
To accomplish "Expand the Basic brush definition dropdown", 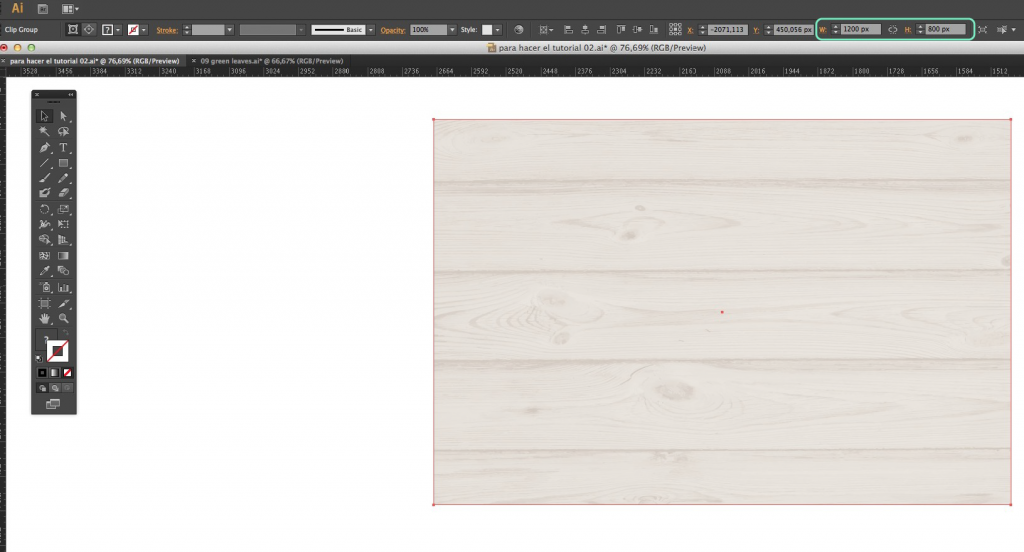I will (369, 30).
